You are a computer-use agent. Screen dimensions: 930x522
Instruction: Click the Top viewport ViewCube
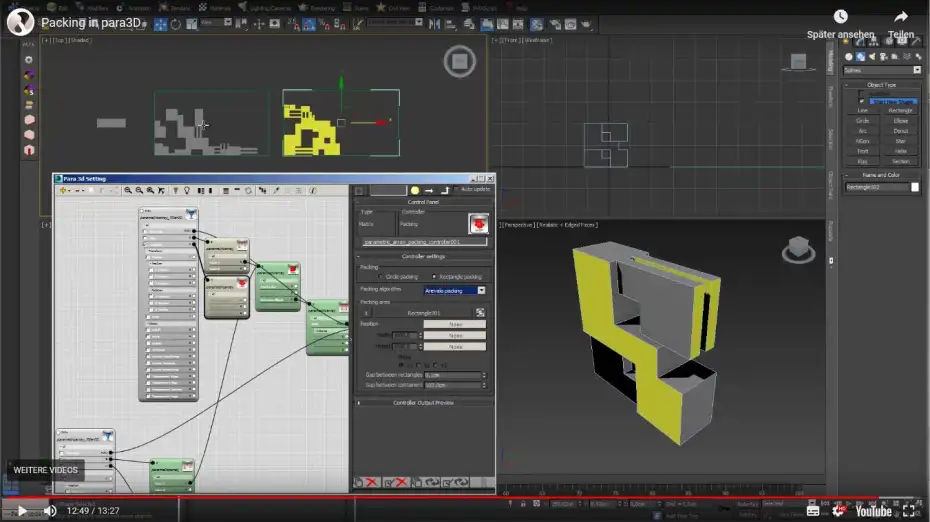[x=460, y=61]
